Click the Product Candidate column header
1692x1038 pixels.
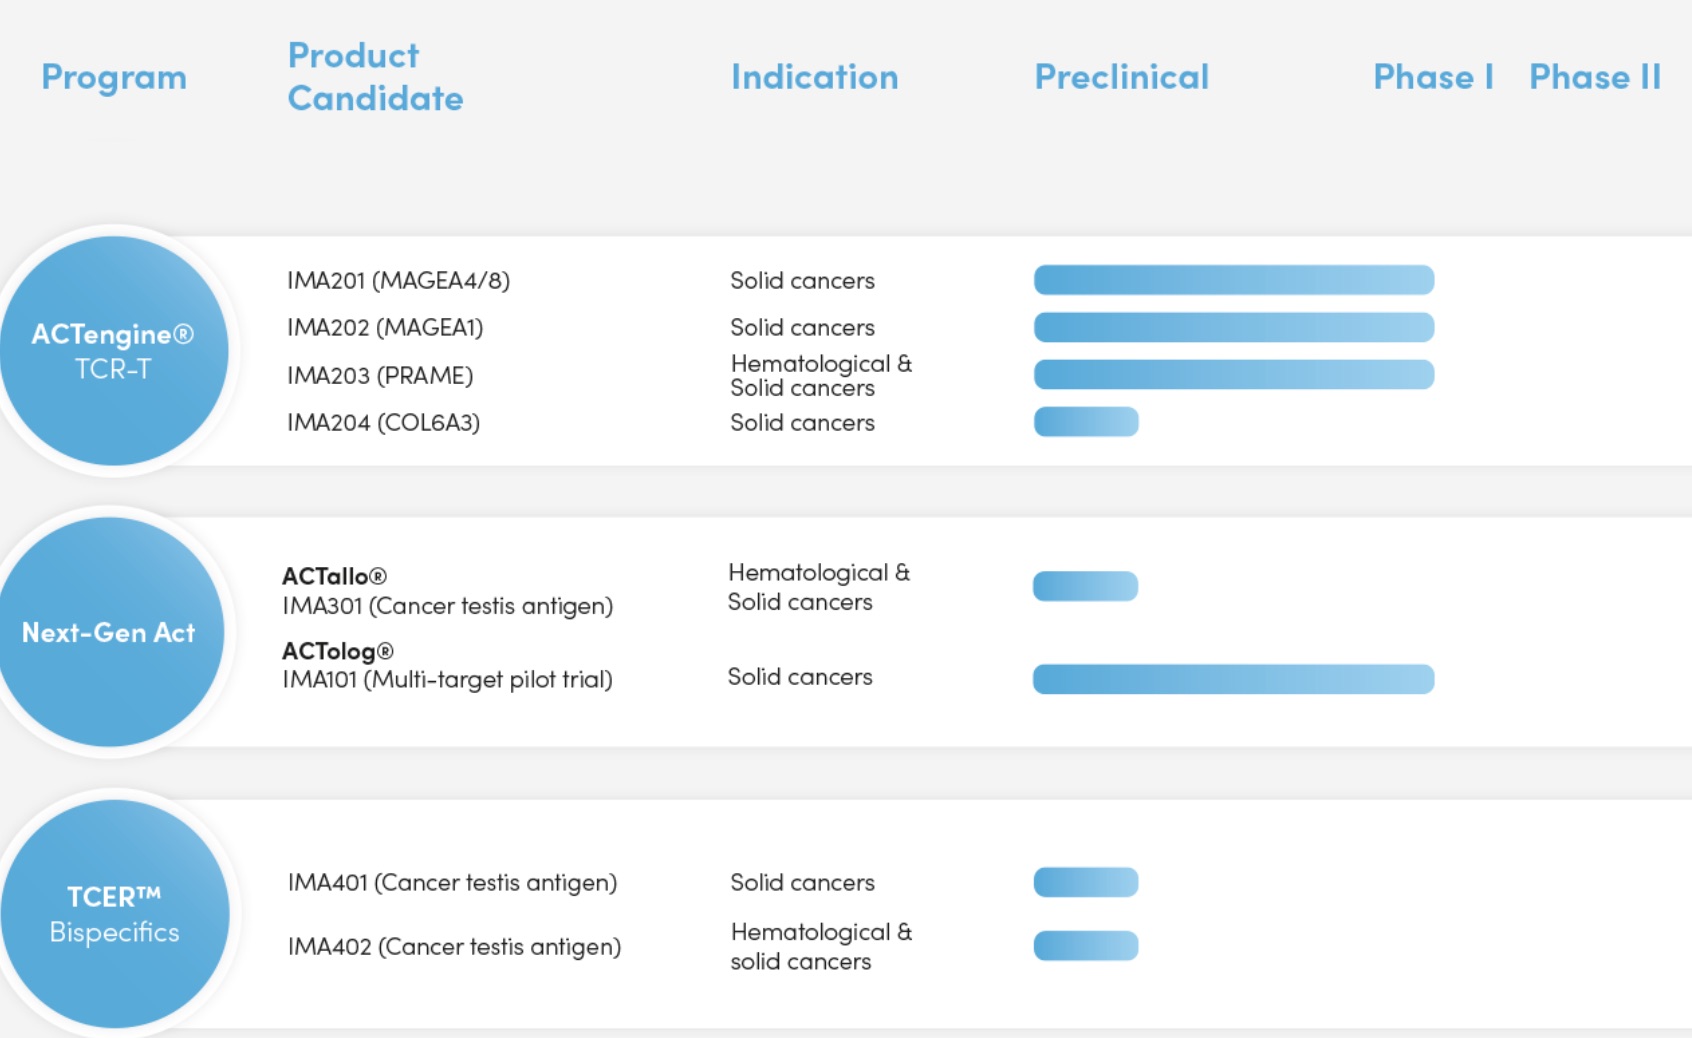pyautogui.click(x=375, y=77)
